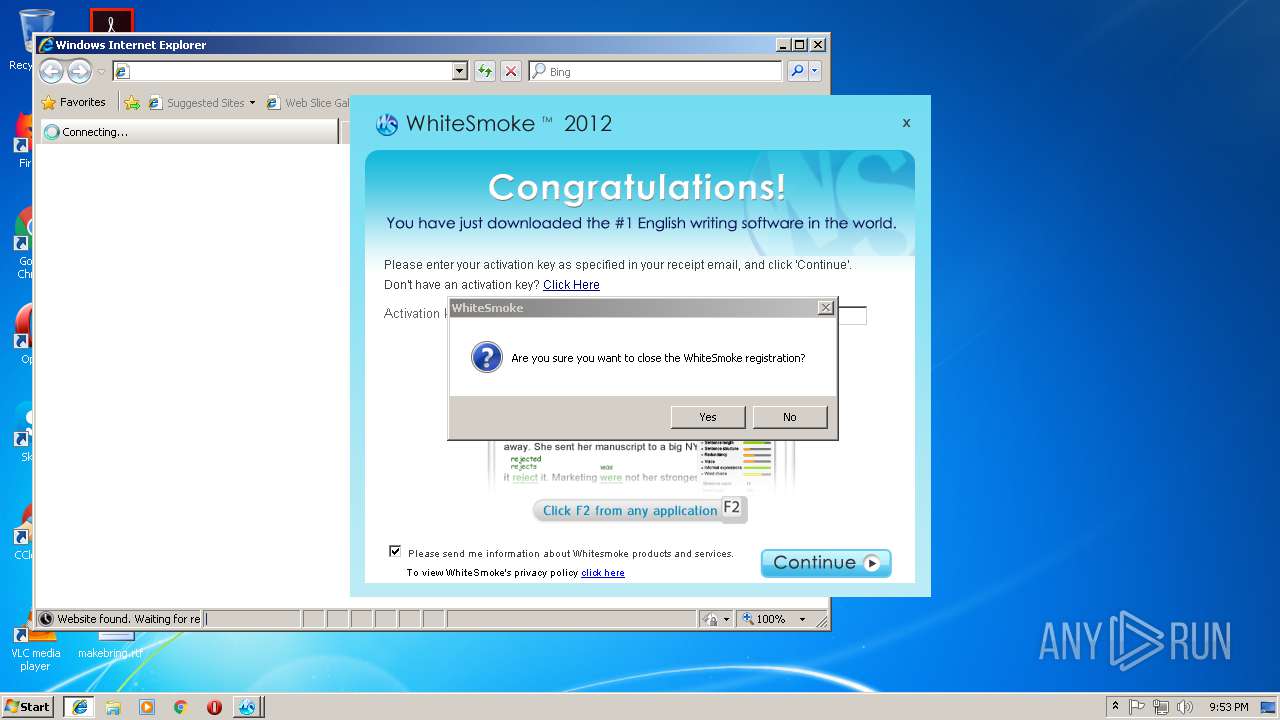This screenshot has width=1280, height=720.
Task: Uncheck 'Please send me information' checkbox
Action: click(x=395, y=551)
